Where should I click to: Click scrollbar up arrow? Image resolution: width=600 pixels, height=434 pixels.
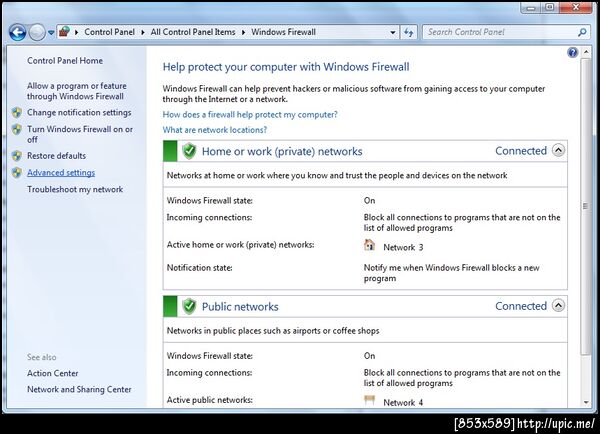click(x=586, y=52)
